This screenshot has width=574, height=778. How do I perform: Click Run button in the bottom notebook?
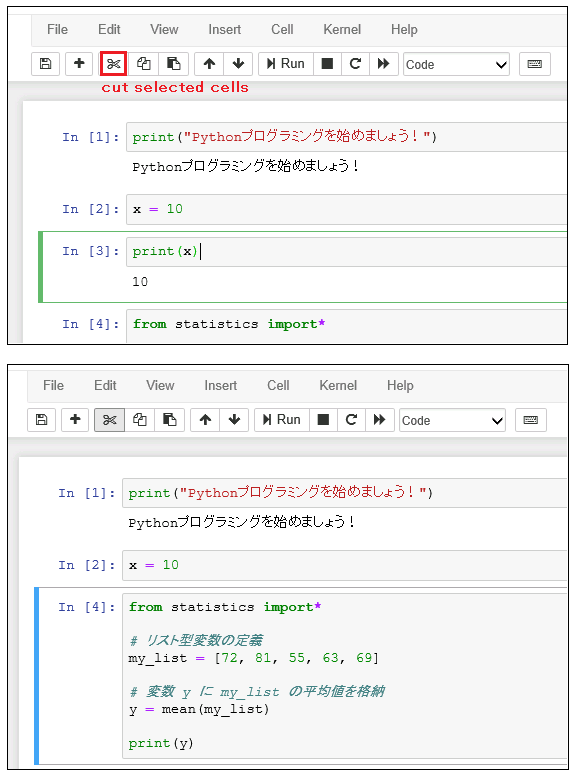point(282,420)
